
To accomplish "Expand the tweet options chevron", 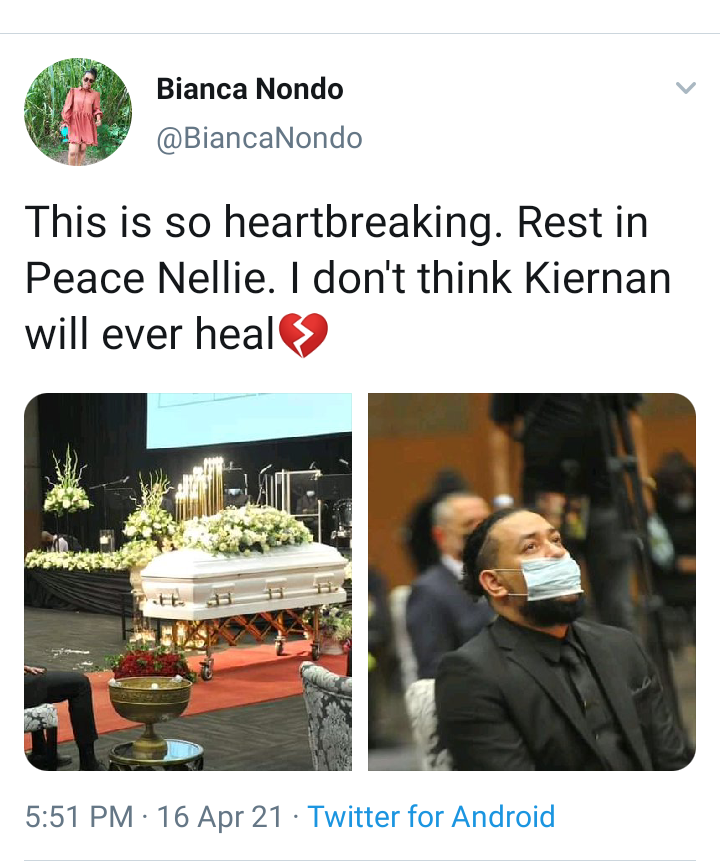I will [686, 88].
